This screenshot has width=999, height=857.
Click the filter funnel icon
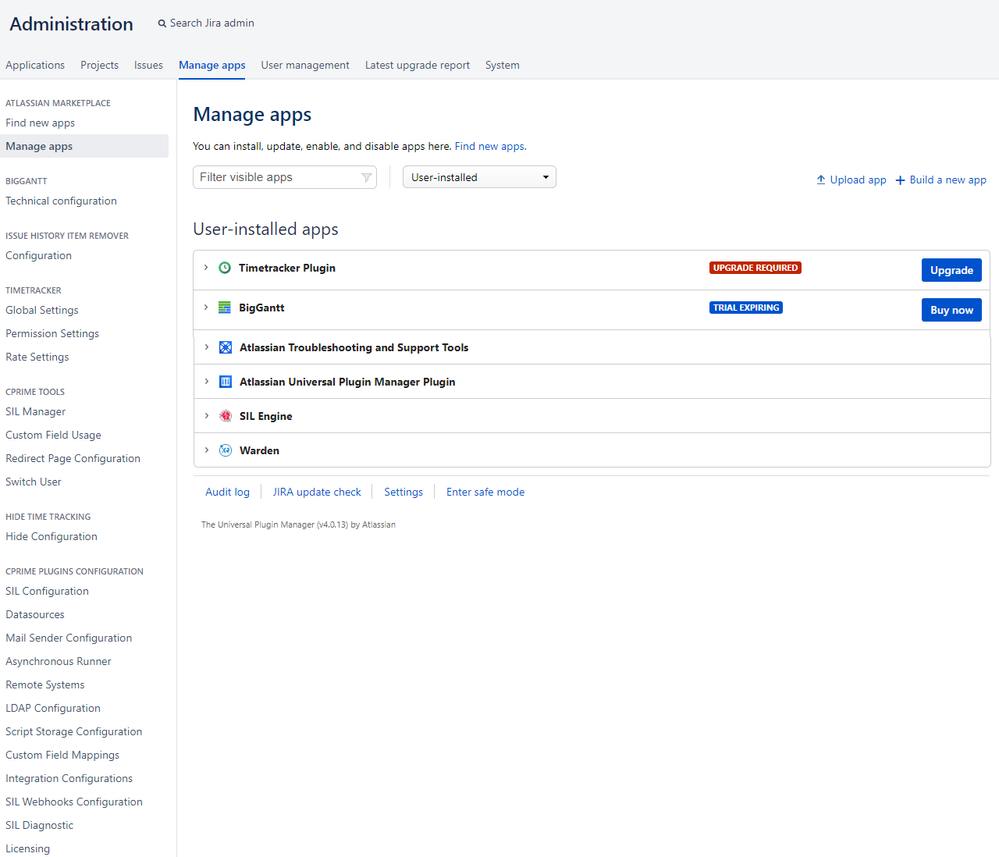point(366,177)
